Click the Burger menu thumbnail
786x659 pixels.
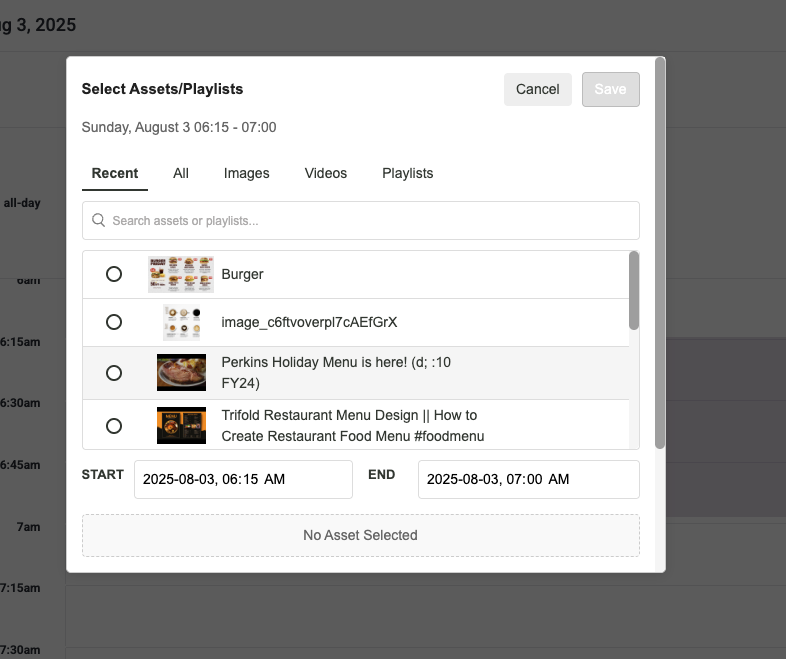point(181,274)
